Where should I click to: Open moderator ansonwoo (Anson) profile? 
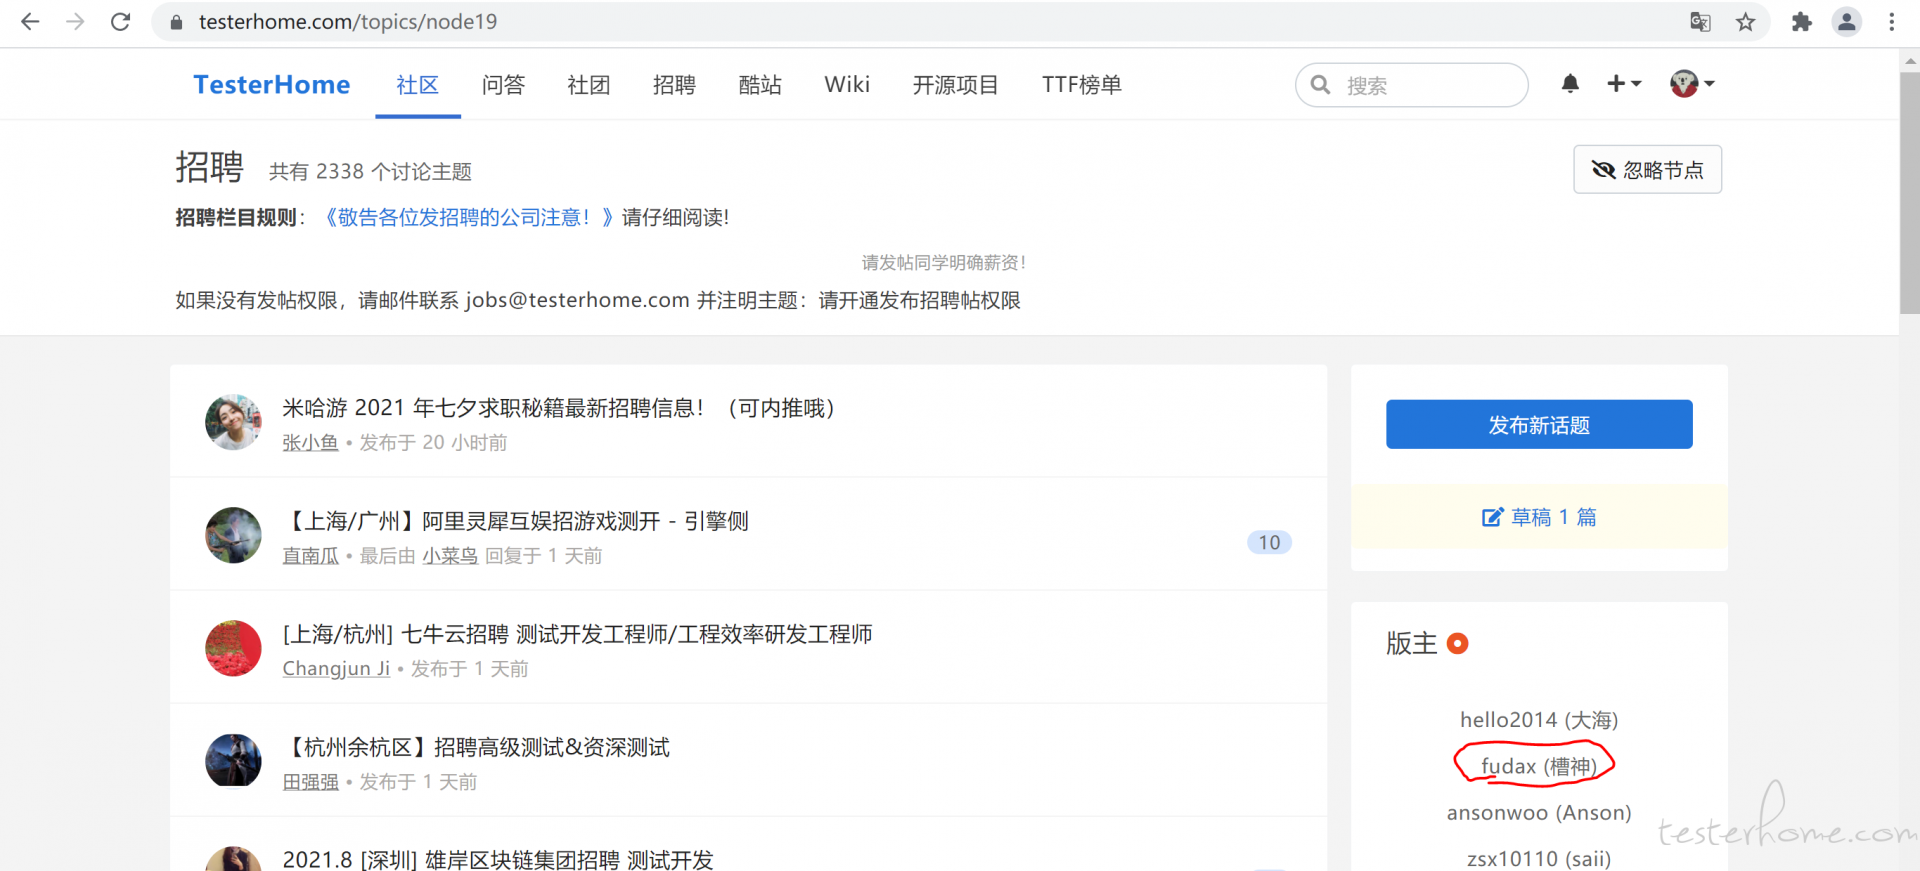[1539, 812]
